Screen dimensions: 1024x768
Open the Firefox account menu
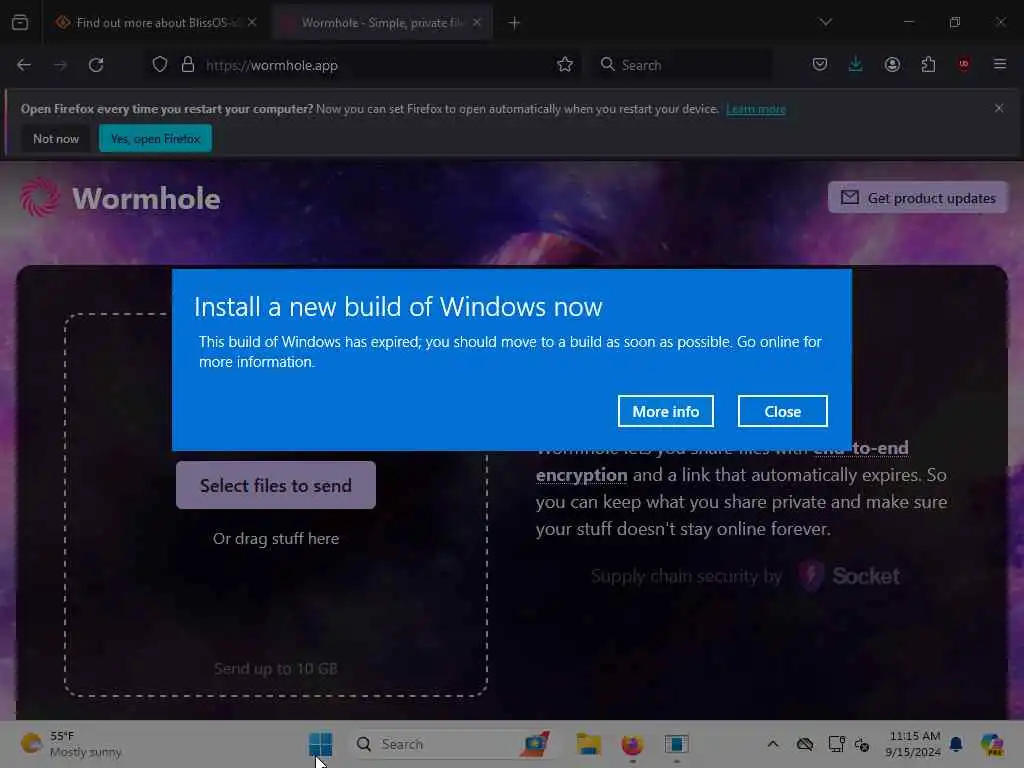[x=892, y=64]
